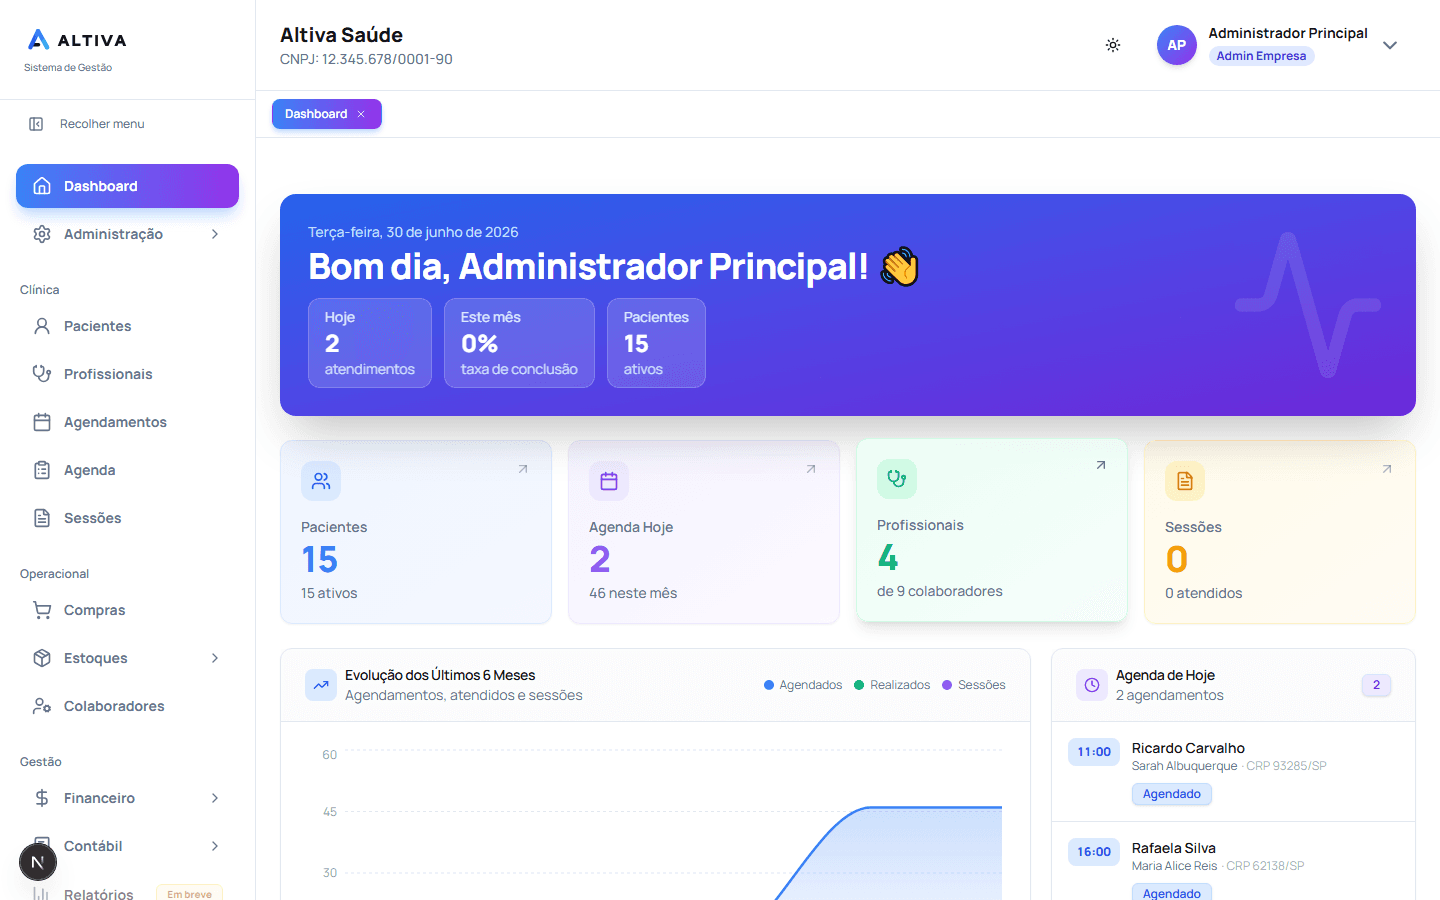Close the Dashboard tab with X

pos(361,114)
